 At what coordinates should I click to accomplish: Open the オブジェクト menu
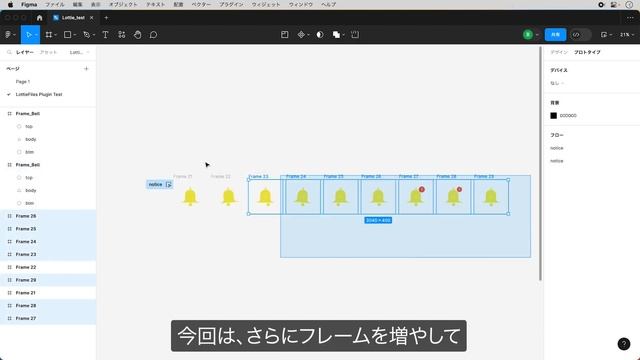[123, 4]
